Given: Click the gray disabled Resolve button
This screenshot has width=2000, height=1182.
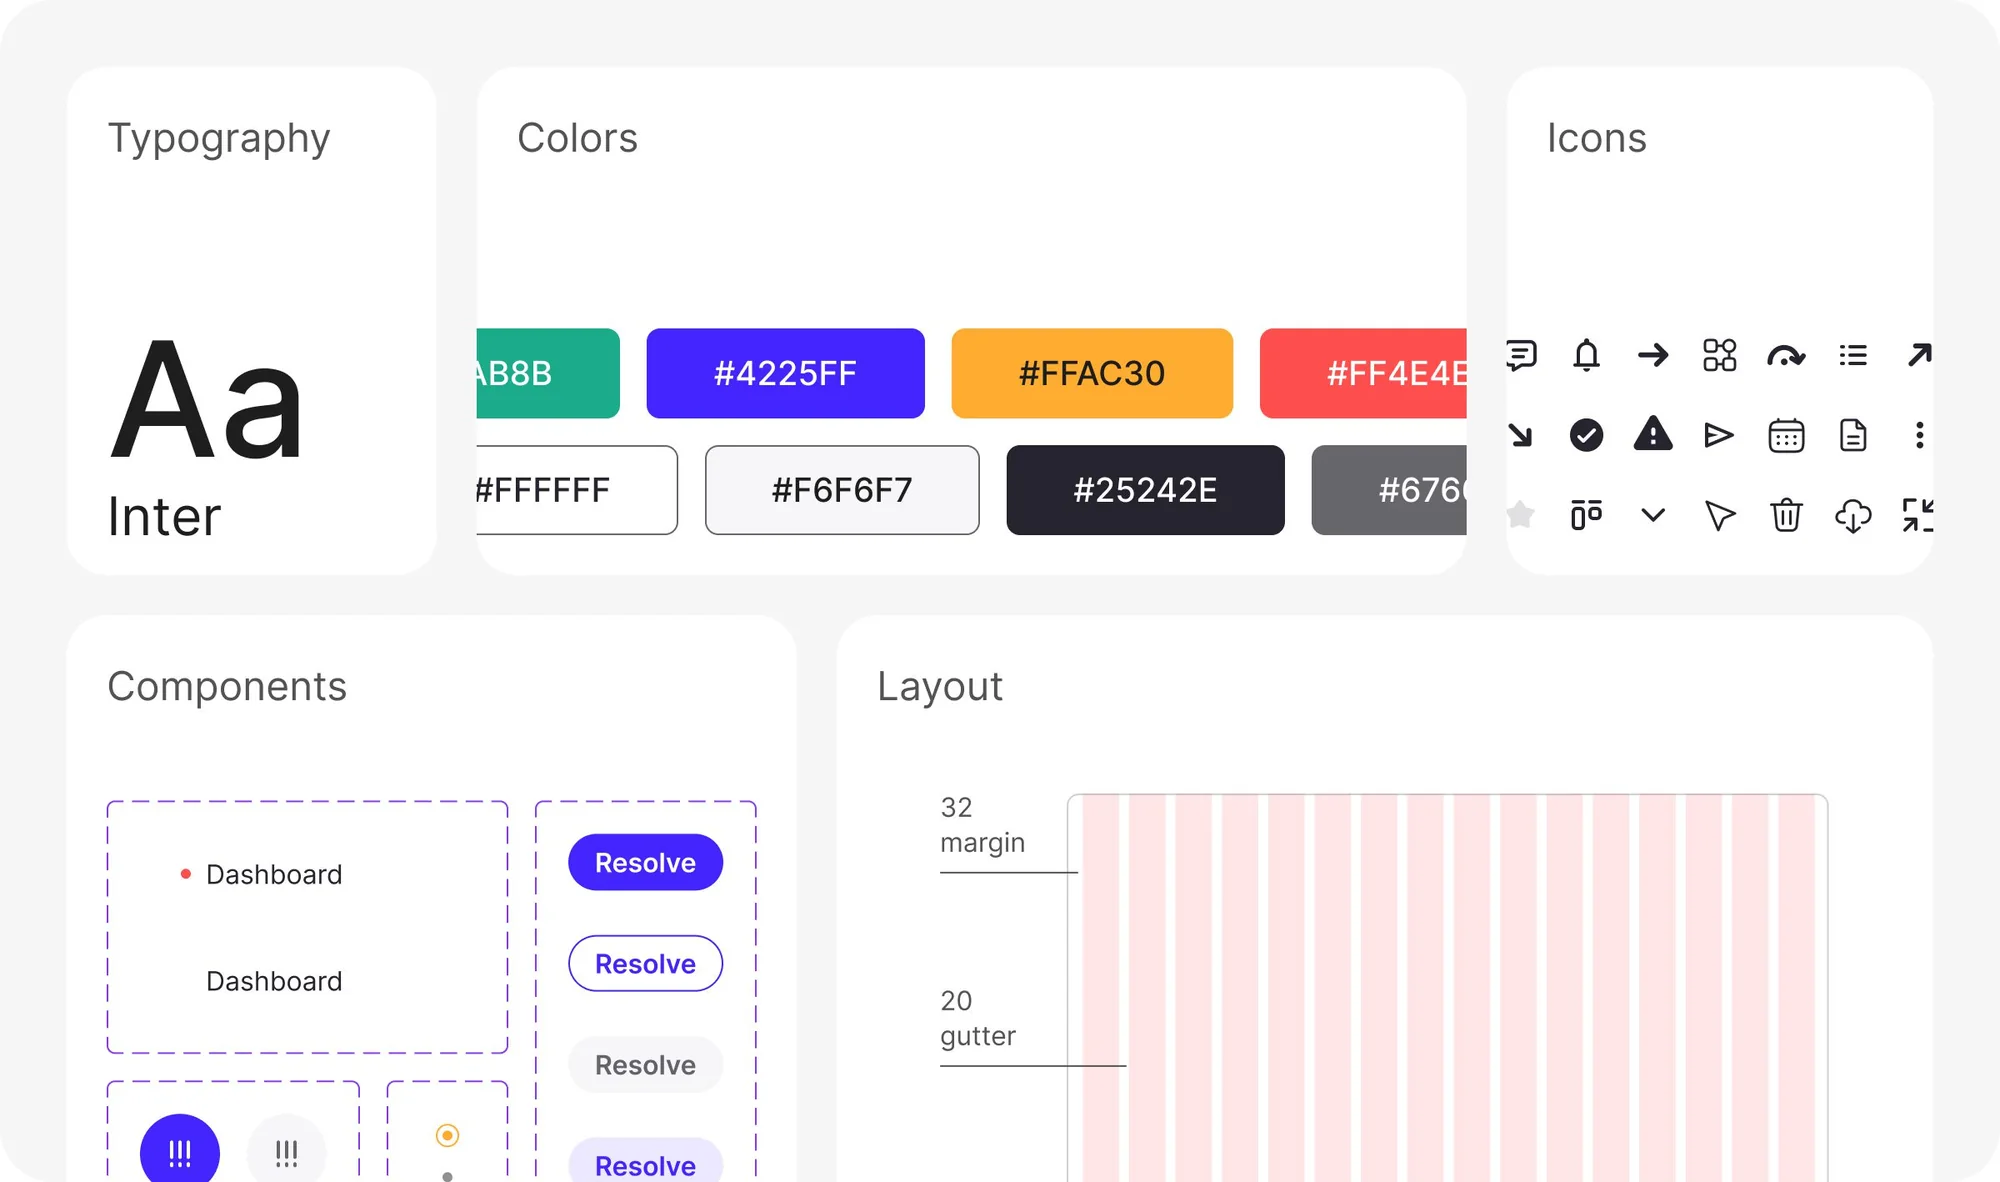Looking at the screenshot, I should [x=645, y=1064].
